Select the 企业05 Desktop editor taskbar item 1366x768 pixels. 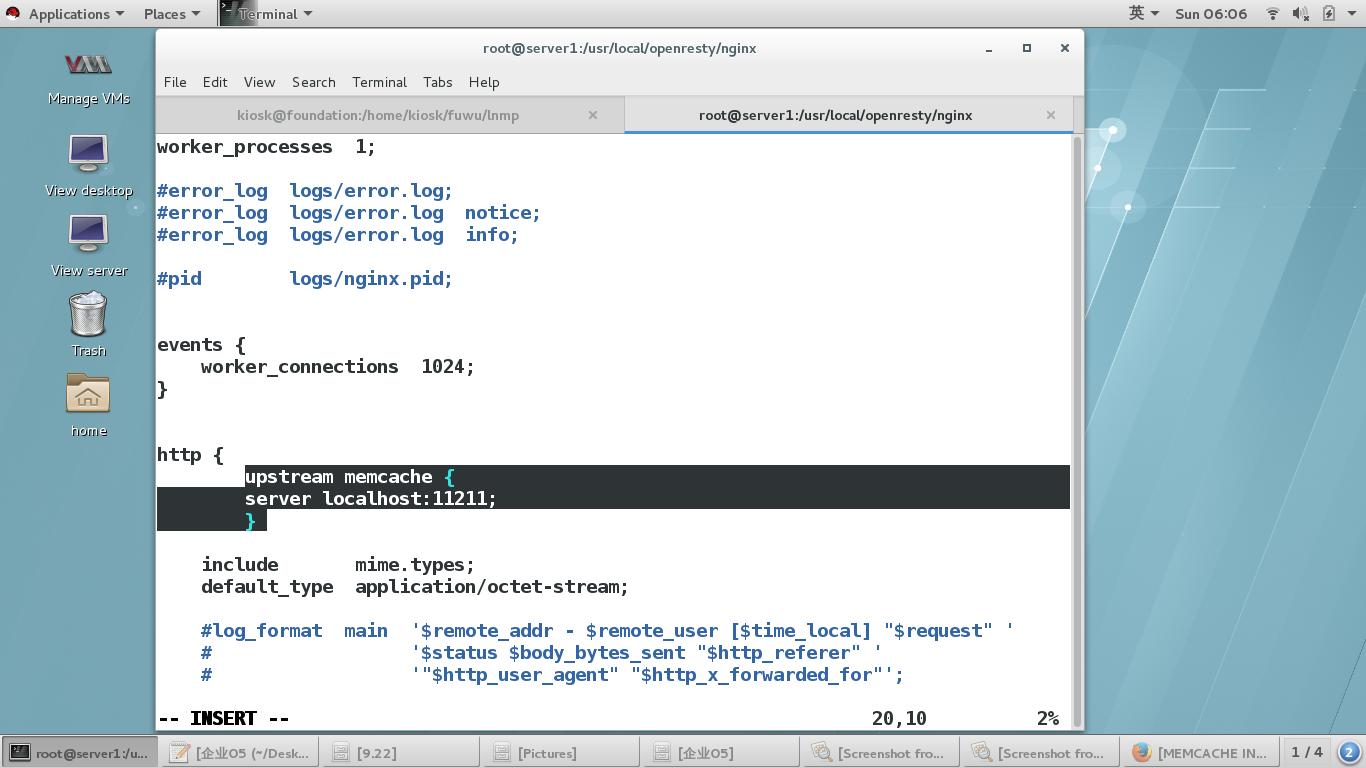[240, 752]
